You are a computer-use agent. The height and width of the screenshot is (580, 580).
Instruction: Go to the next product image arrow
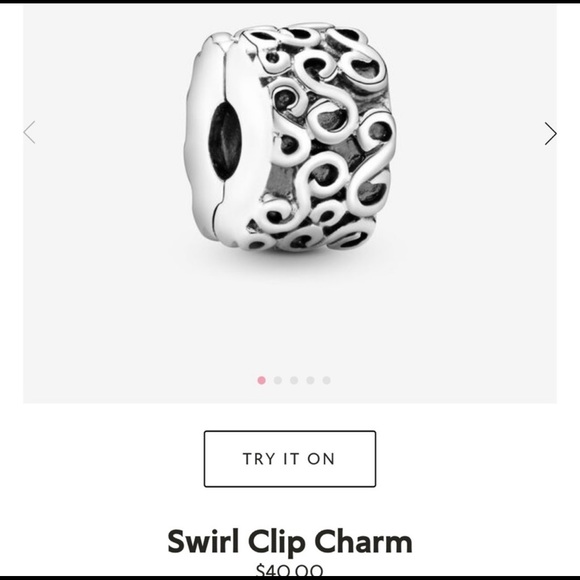(x=550, y=133)
